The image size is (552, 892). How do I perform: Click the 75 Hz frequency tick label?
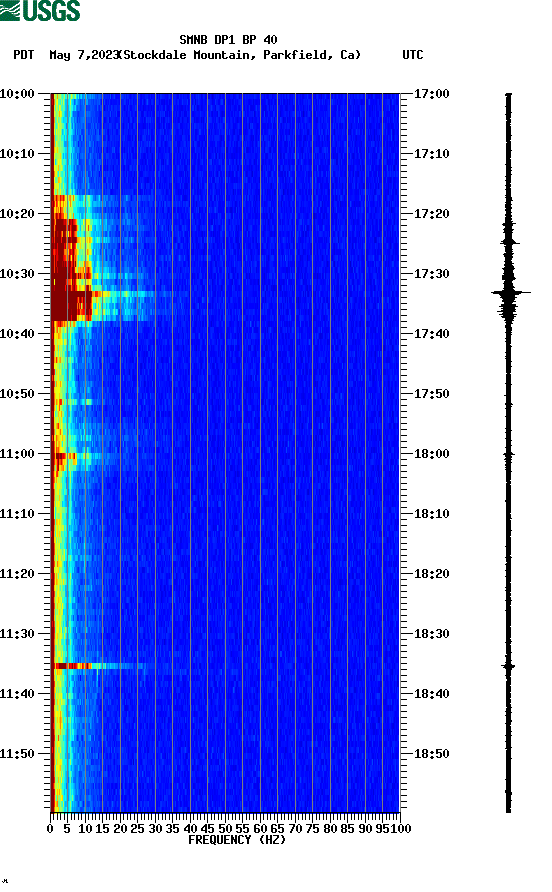coord(312,829)
